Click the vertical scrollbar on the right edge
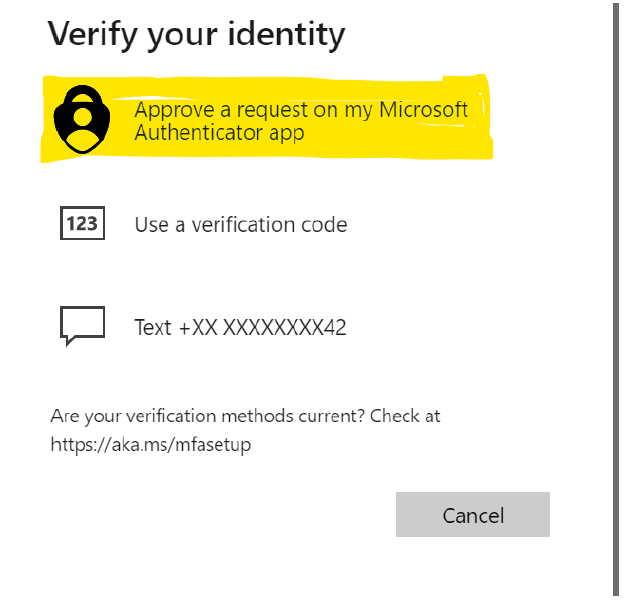 click(615, 300)
